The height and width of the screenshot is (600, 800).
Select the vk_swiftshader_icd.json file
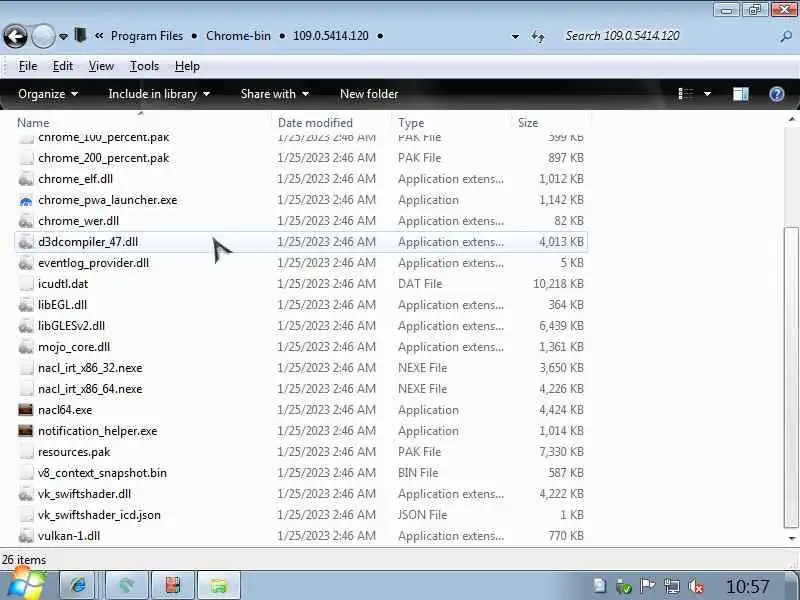point(301,515)
